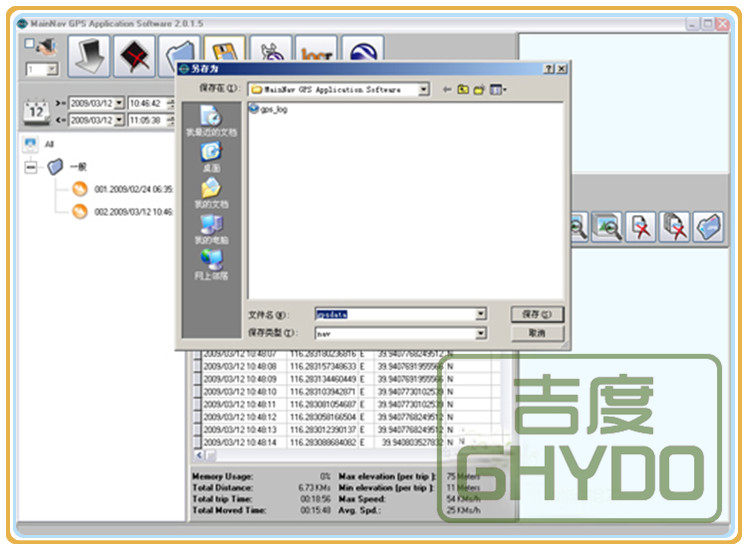Click the end time 11:05:38 field
750x551 pixels.
(x=147, y=120)
